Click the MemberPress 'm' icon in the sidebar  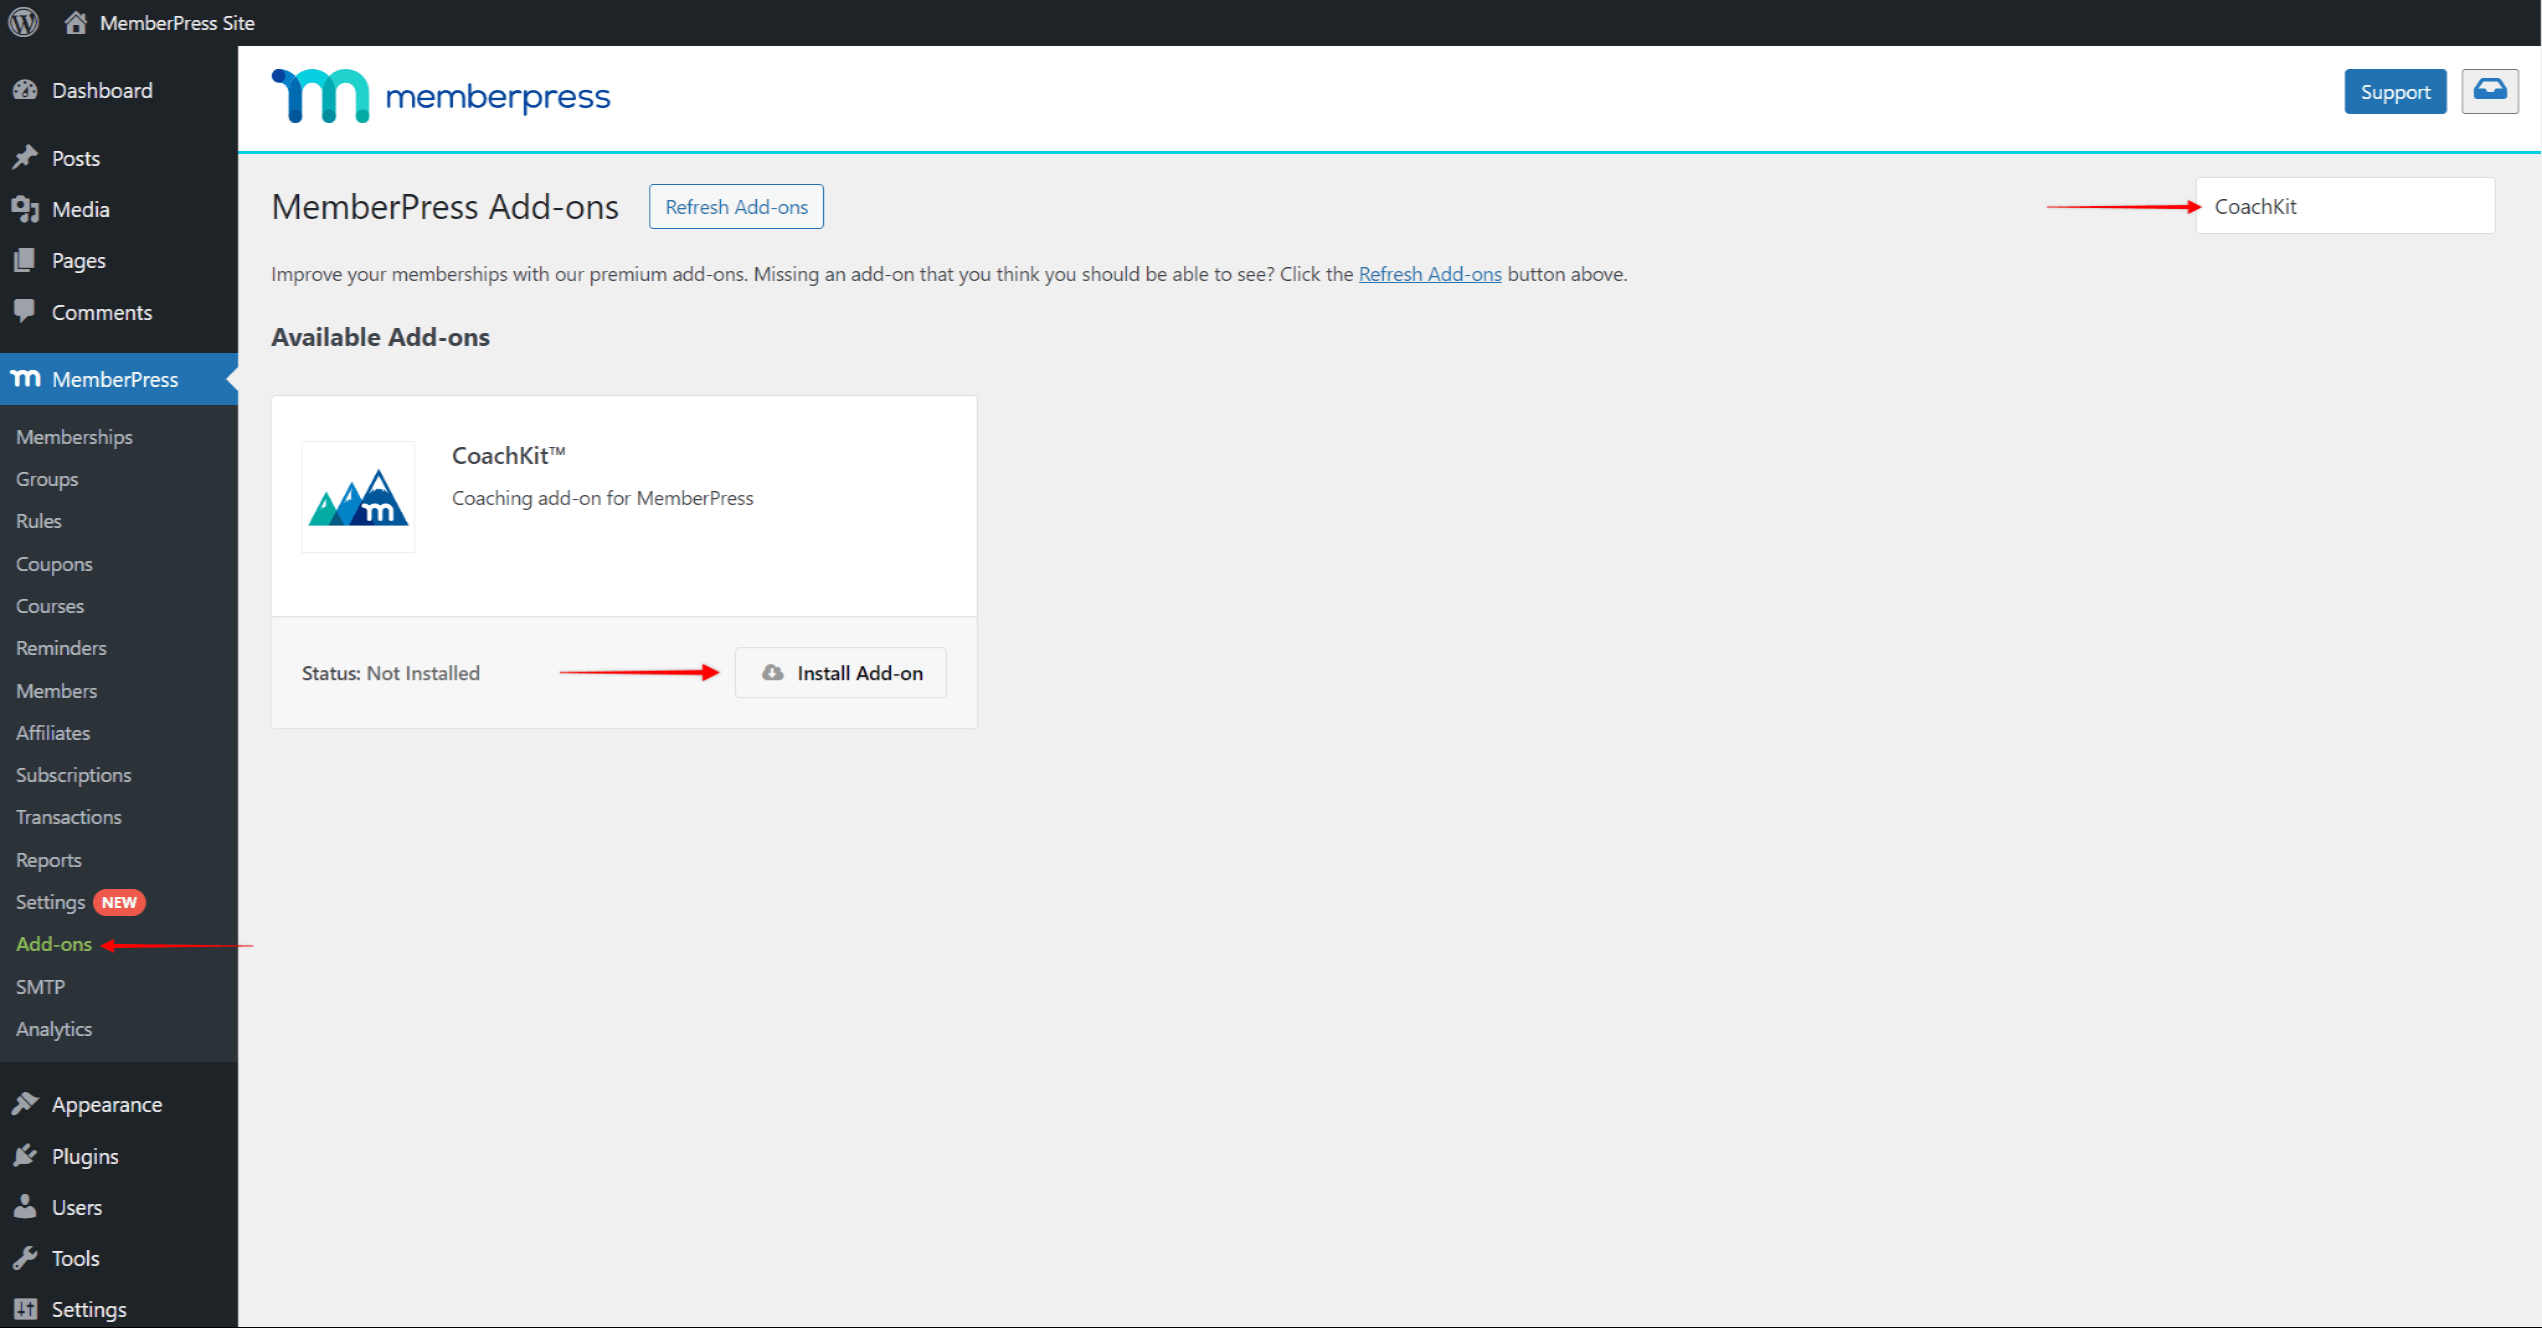pos(25,379)
